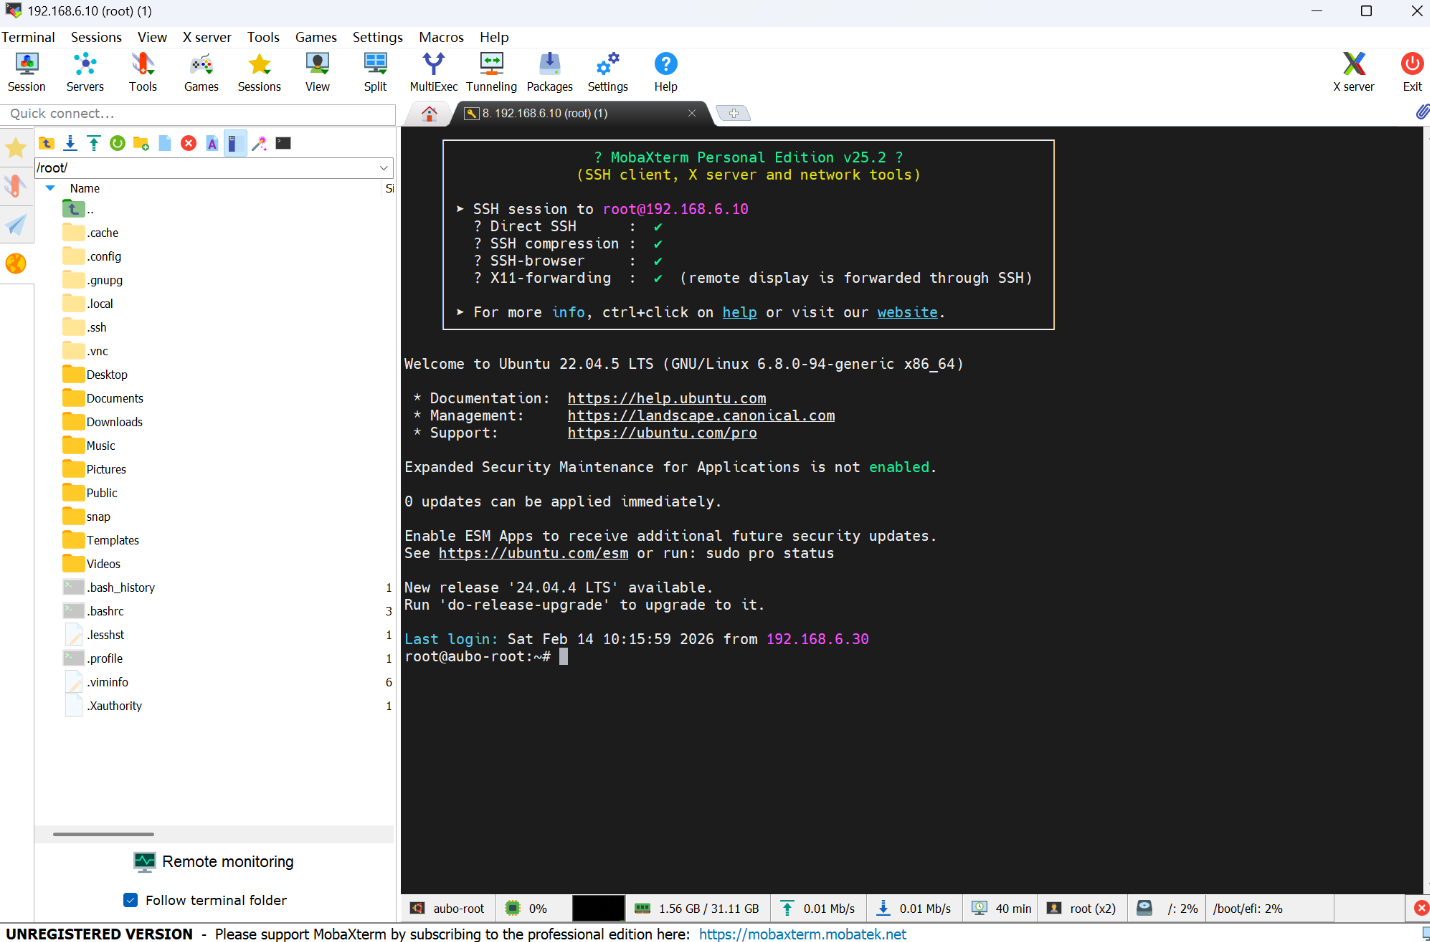The width and height of the screenshot is (1430, 942).
Task: Open the Packages toolbar icon
Action: click(x=549, y=72)
